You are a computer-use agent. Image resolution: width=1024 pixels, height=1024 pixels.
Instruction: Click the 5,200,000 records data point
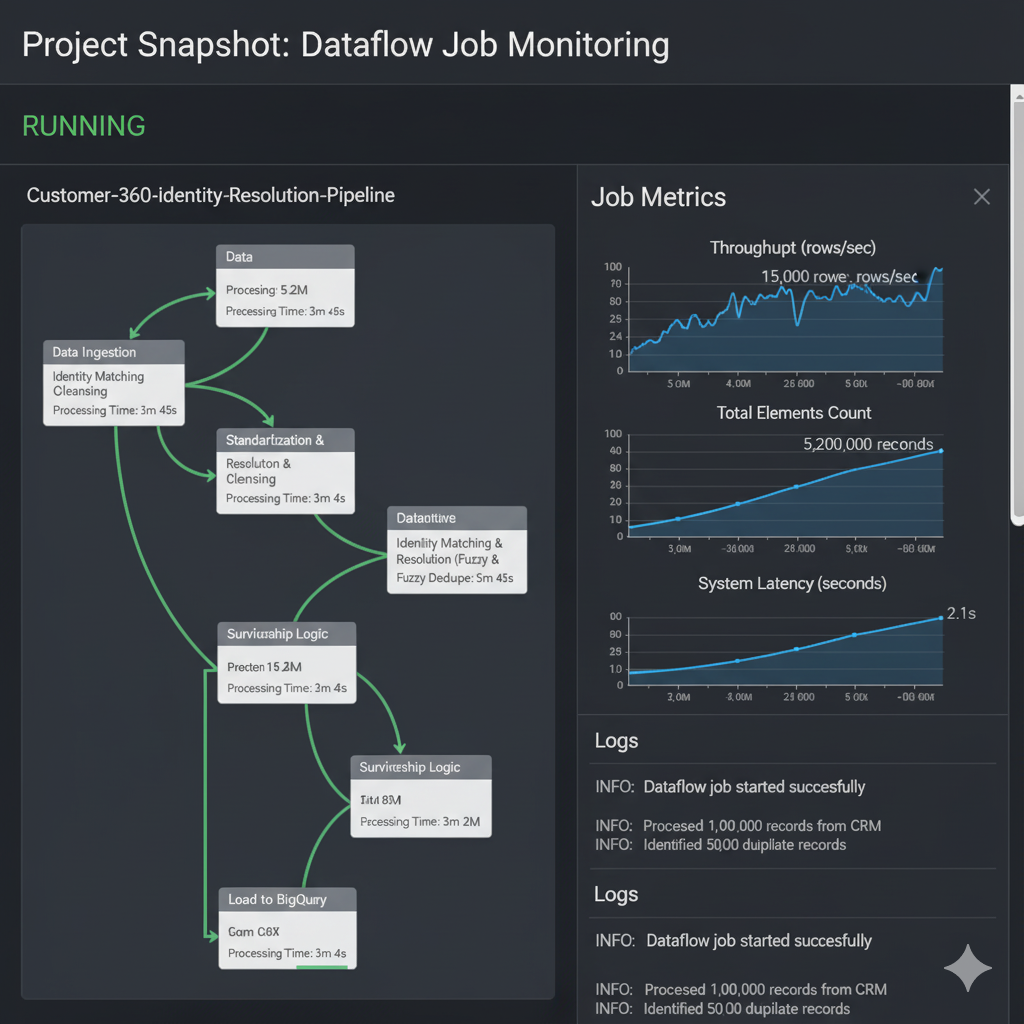tap(940, 451)
